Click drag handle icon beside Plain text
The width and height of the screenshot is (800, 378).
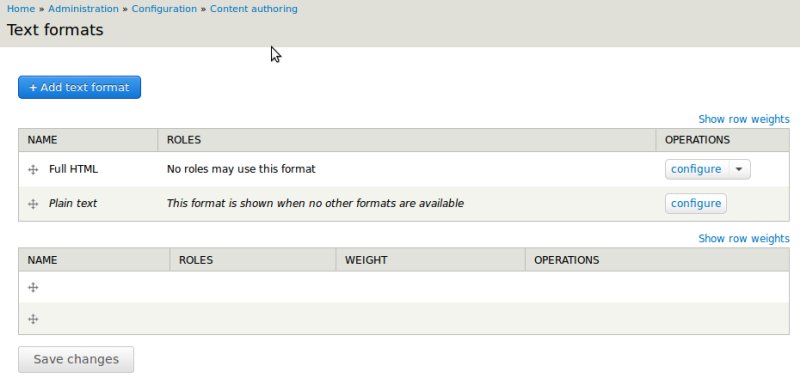tap(33, 204)
